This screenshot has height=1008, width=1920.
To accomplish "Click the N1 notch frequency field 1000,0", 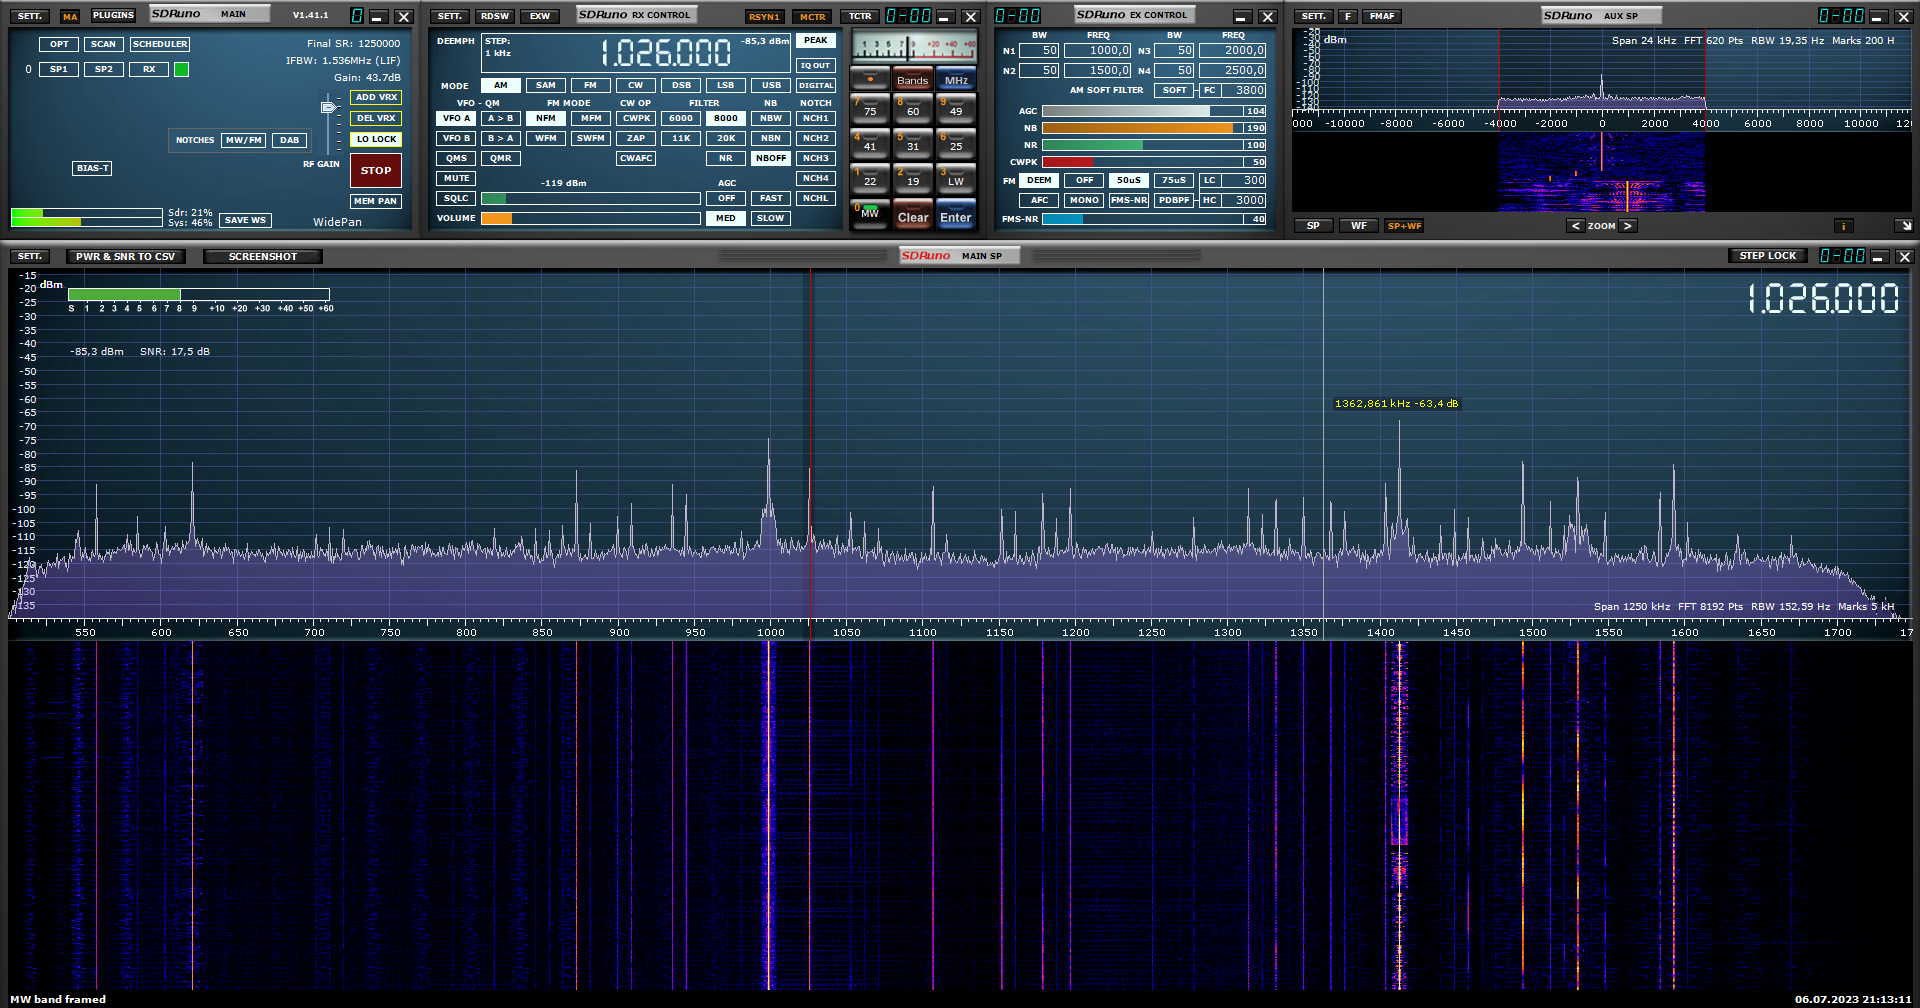I will coord(1098,51).
